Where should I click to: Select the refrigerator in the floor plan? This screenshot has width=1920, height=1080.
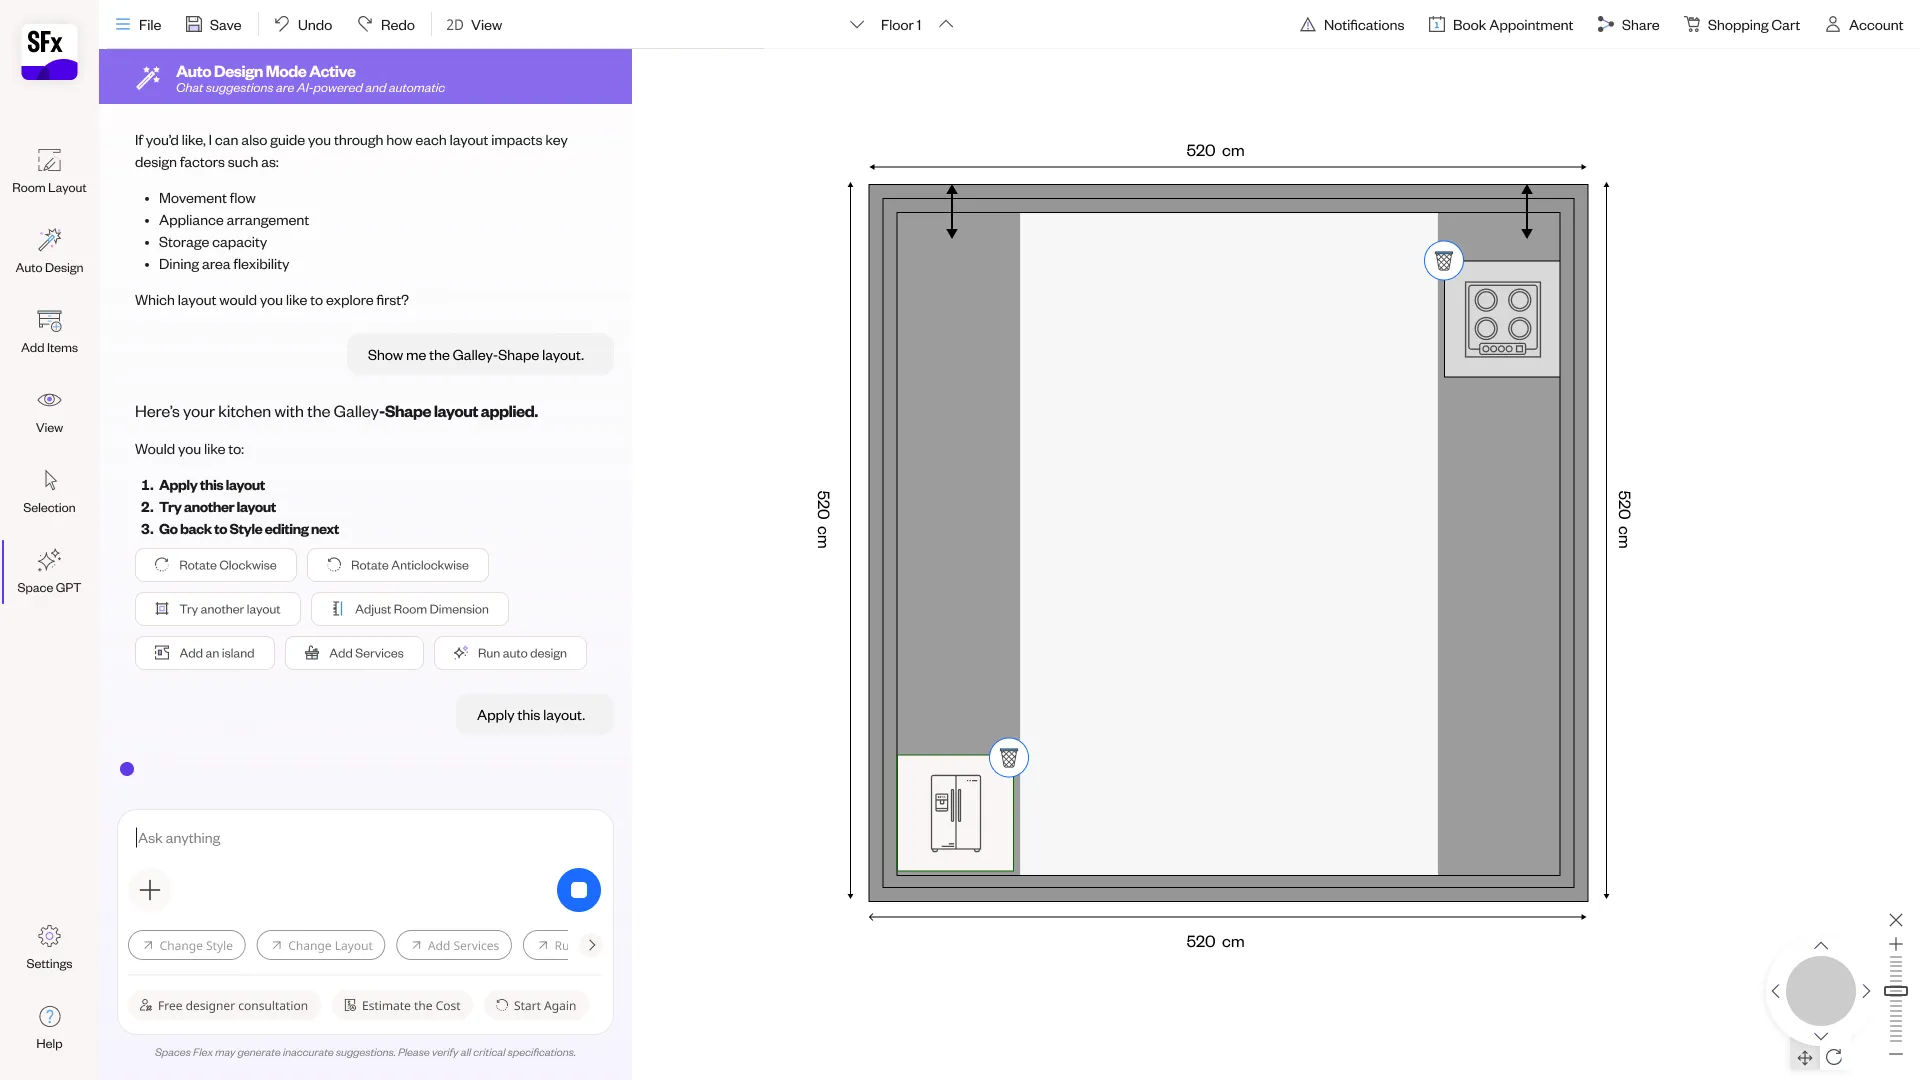click(955, 813)
